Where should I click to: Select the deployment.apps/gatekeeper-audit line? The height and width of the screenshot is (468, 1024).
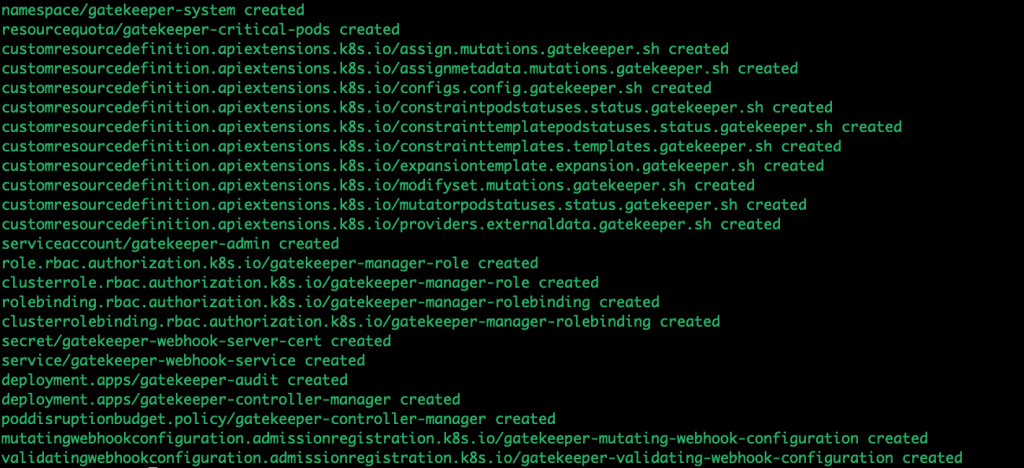pyautogui.click(x=174, y=380)
